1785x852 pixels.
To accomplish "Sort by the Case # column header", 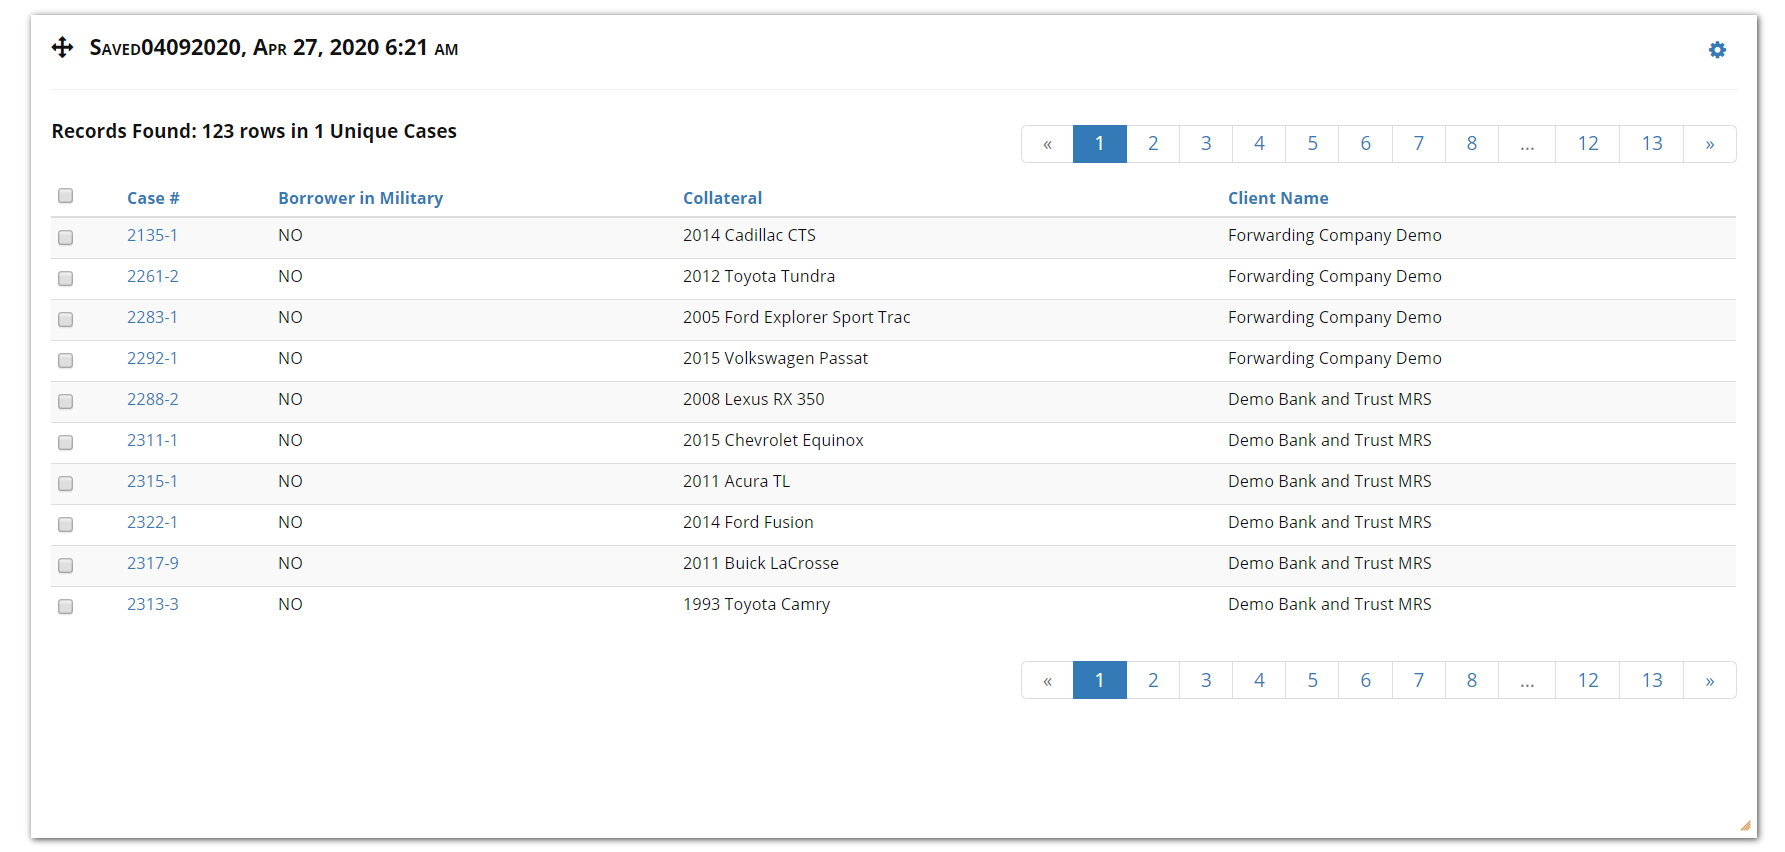I will [153, 198].
